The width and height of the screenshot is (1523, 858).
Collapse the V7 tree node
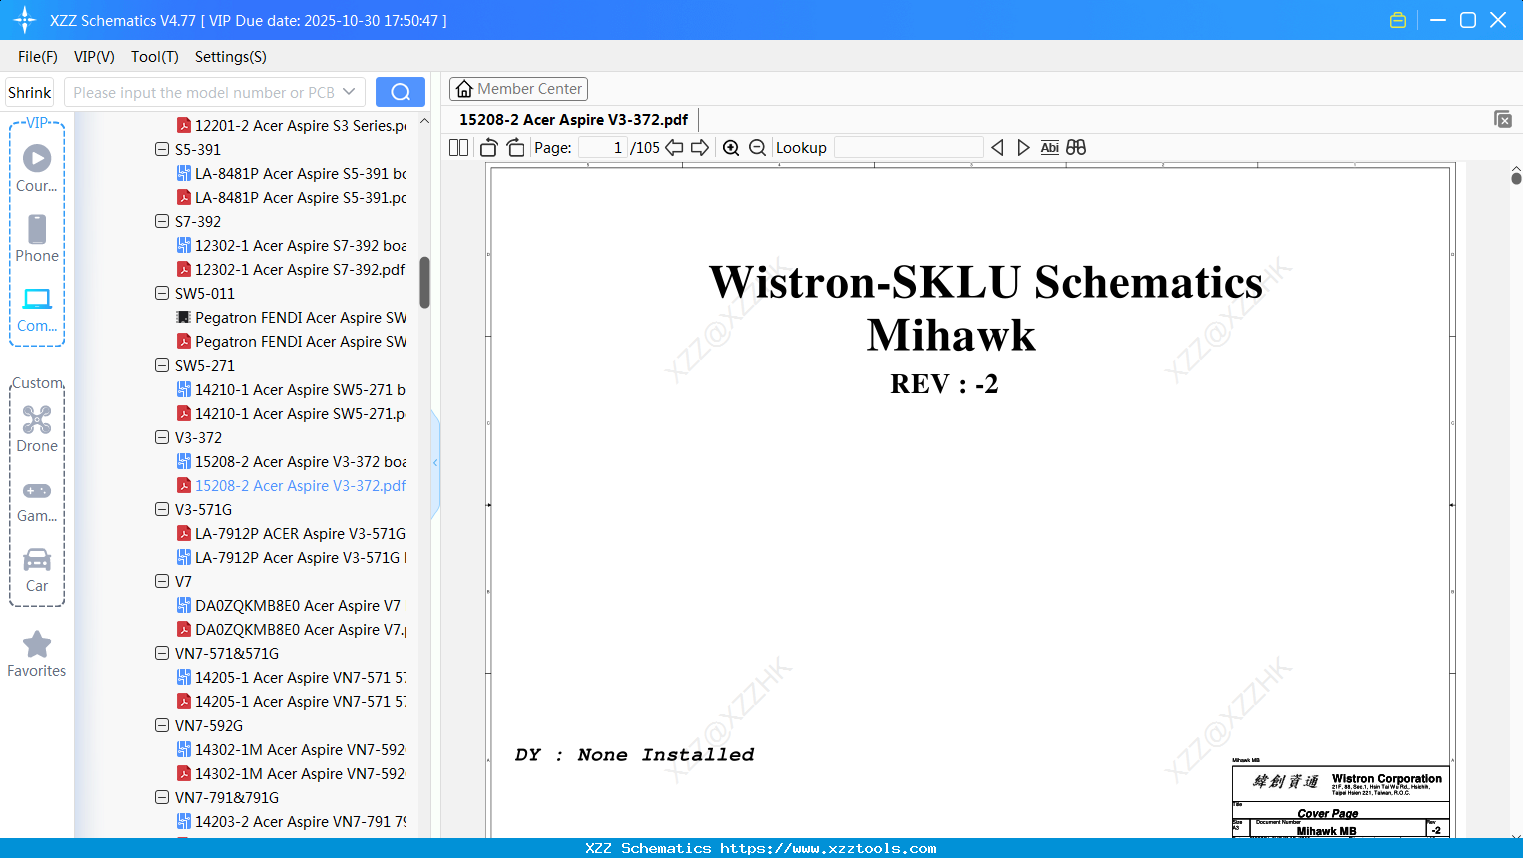162,581
